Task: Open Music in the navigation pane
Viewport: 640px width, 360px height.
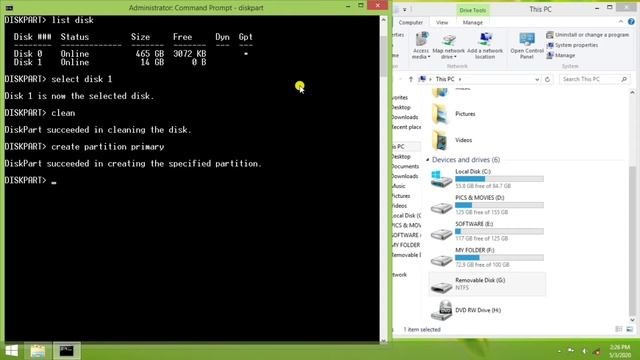Action: (x=399, y=186)
